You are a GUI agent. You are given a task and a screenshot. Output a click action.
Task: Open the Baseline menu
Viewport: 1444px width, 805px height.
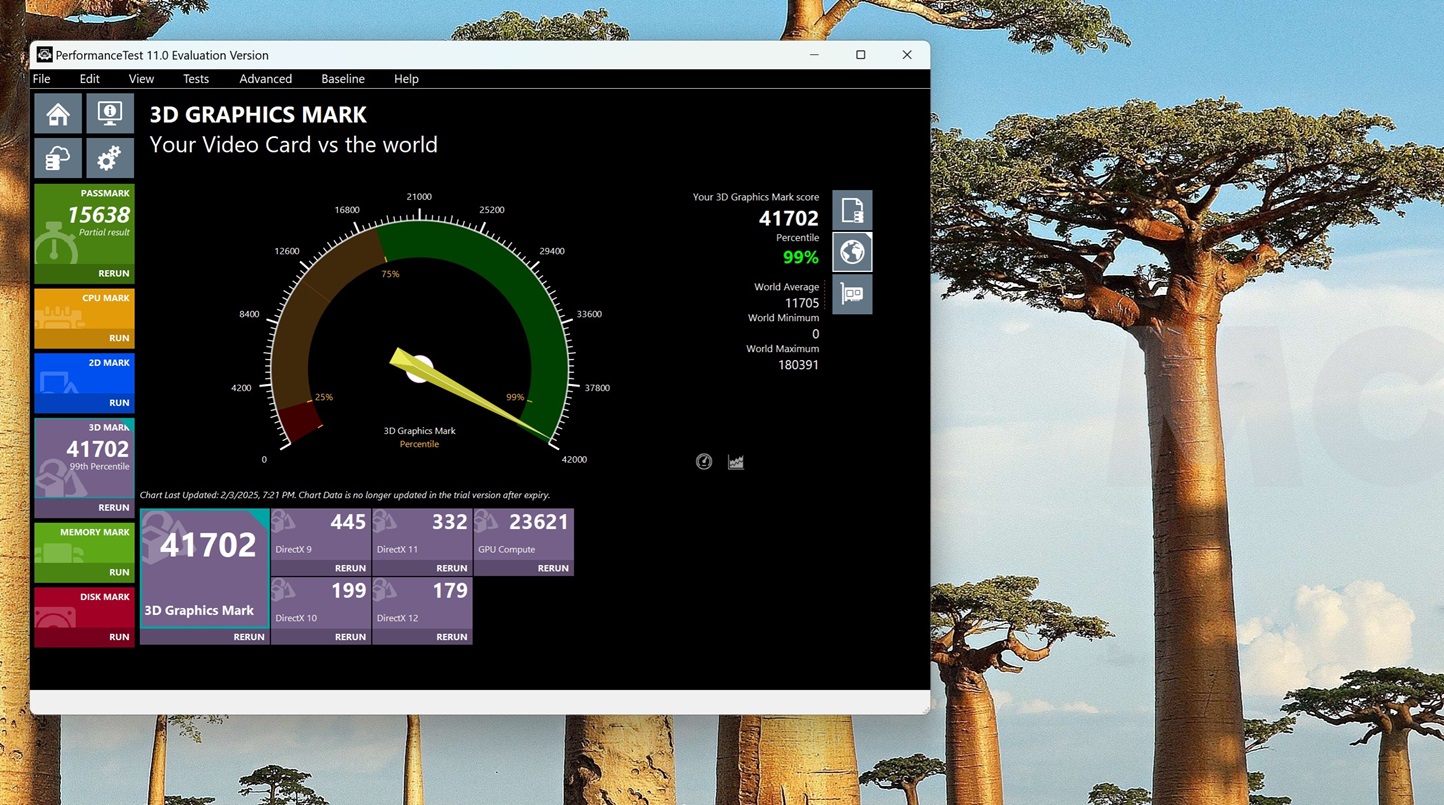click(342, 79)
